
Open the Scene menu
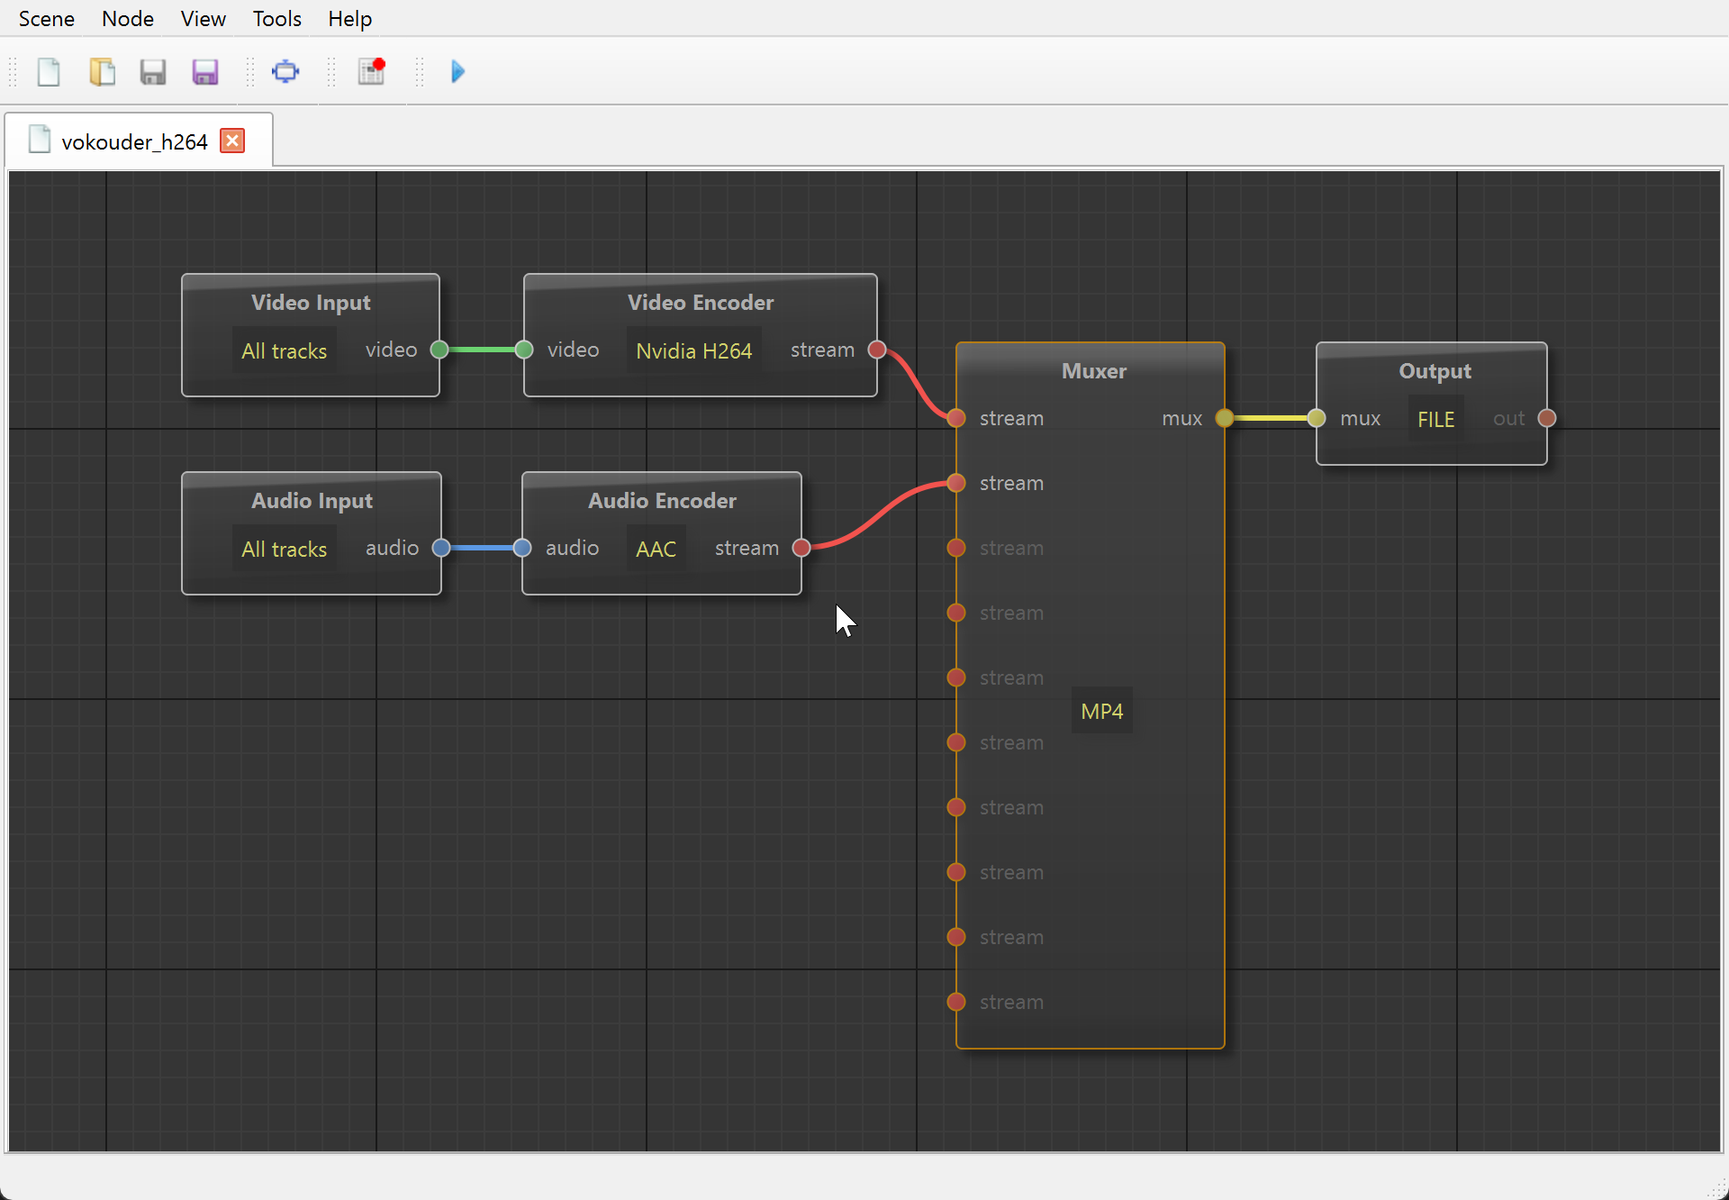46,19
